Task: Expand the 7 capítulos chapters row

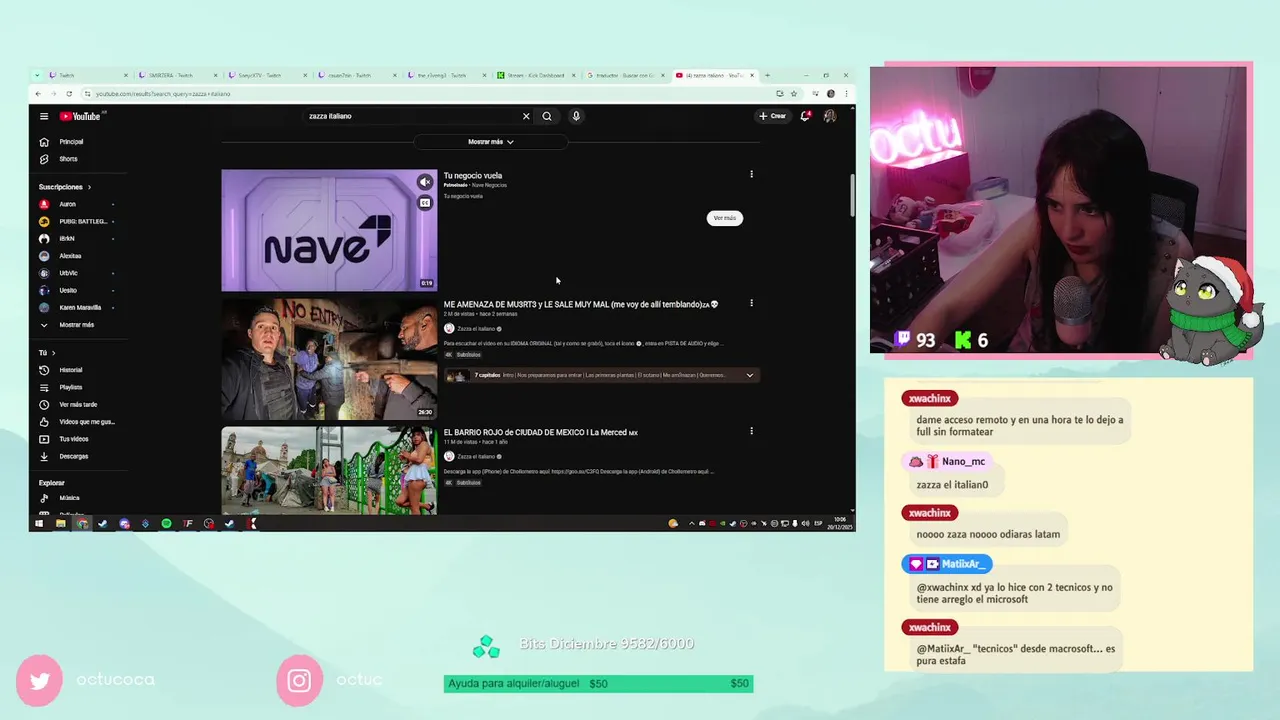Action: pos(602,375)
